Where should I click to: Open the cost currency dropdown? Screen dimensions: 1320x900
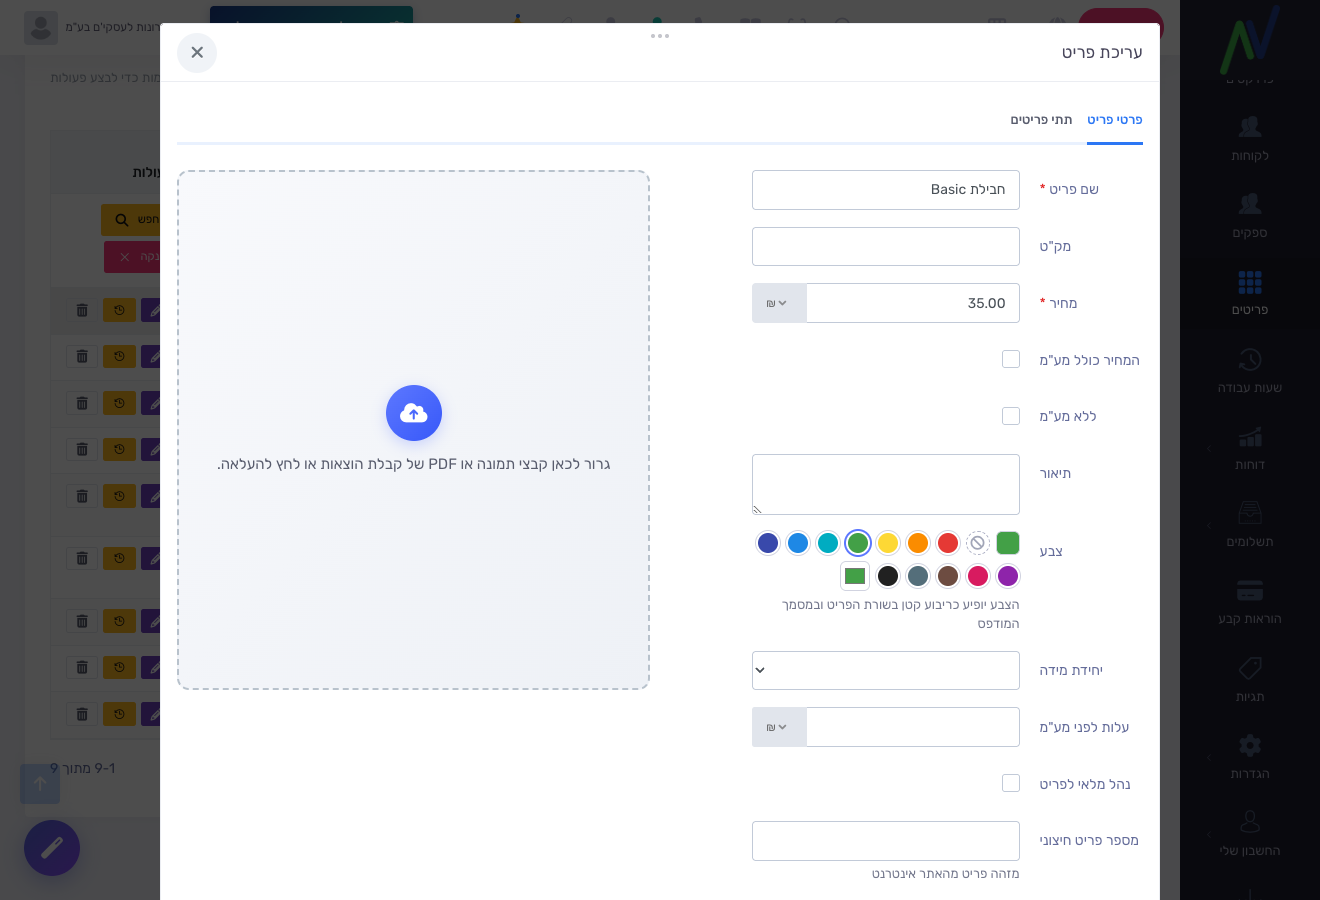tap(779, 727)
